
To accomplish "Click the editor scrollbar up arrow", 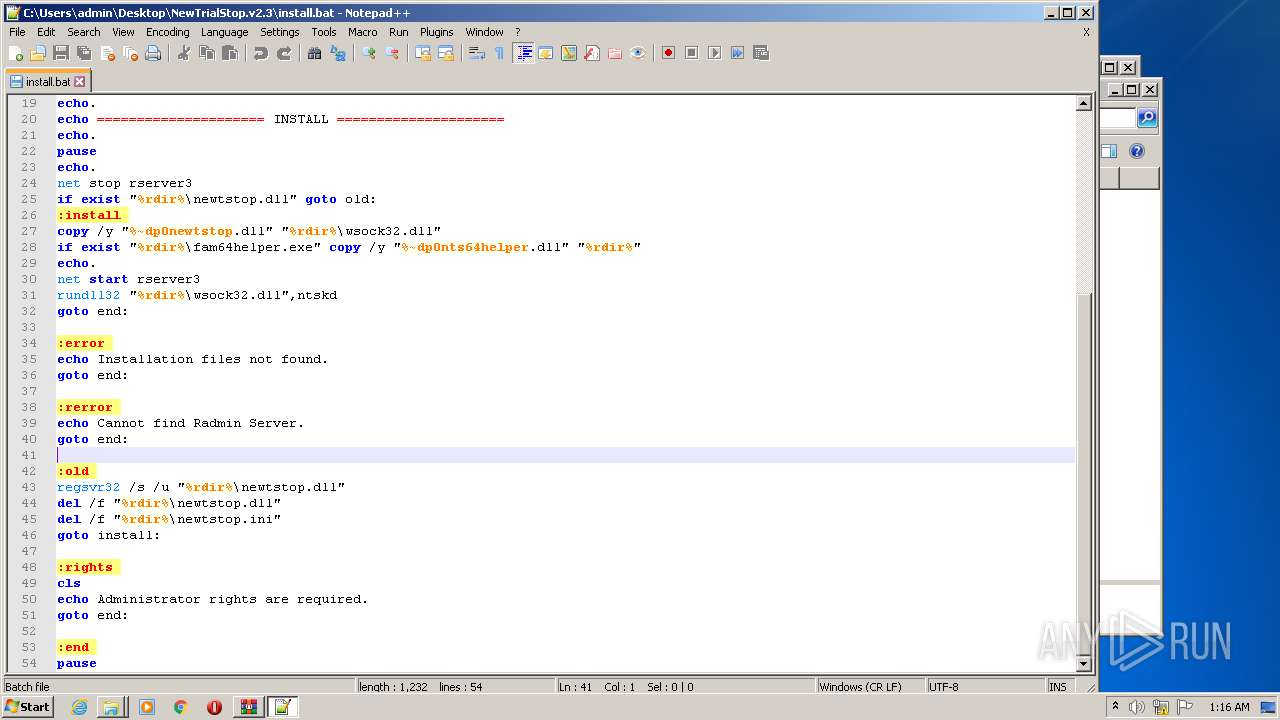I will 1083,103.
